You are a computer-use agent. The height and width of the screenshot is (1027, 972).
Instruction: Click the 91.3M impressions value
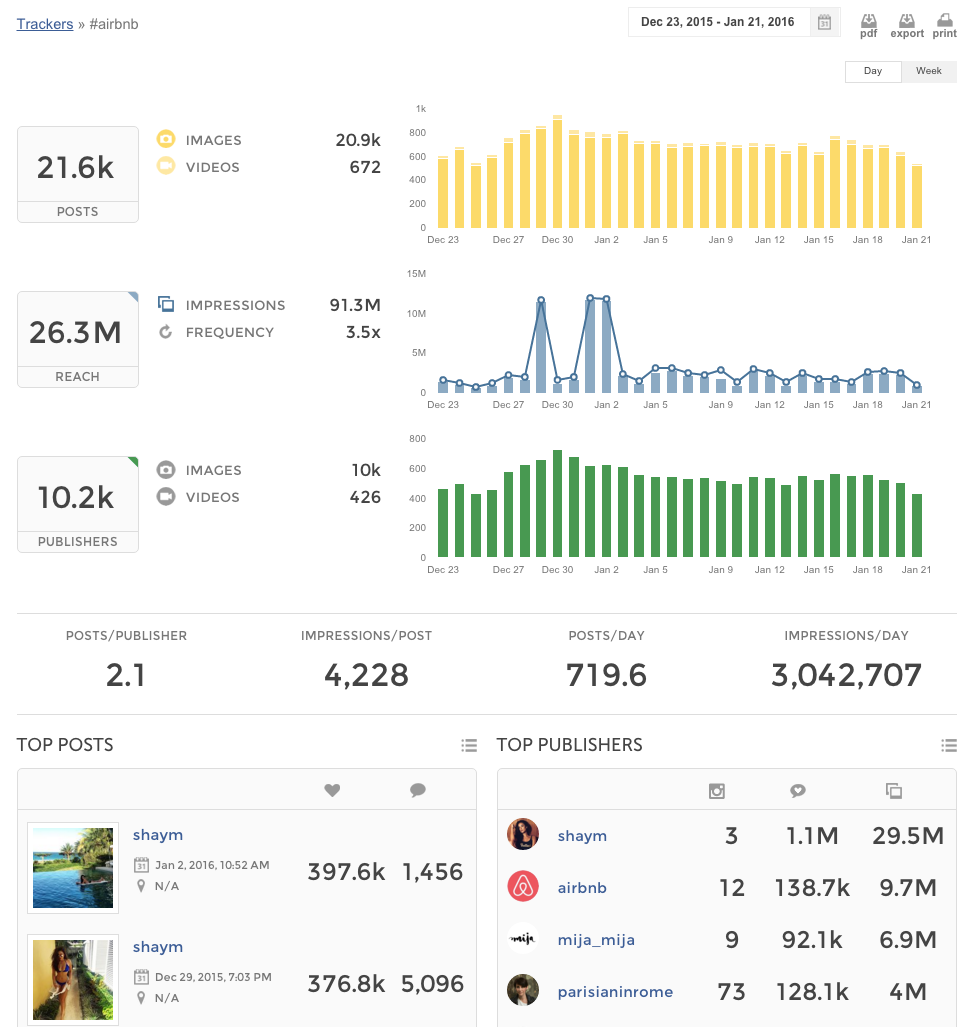(x=355, y=305)
